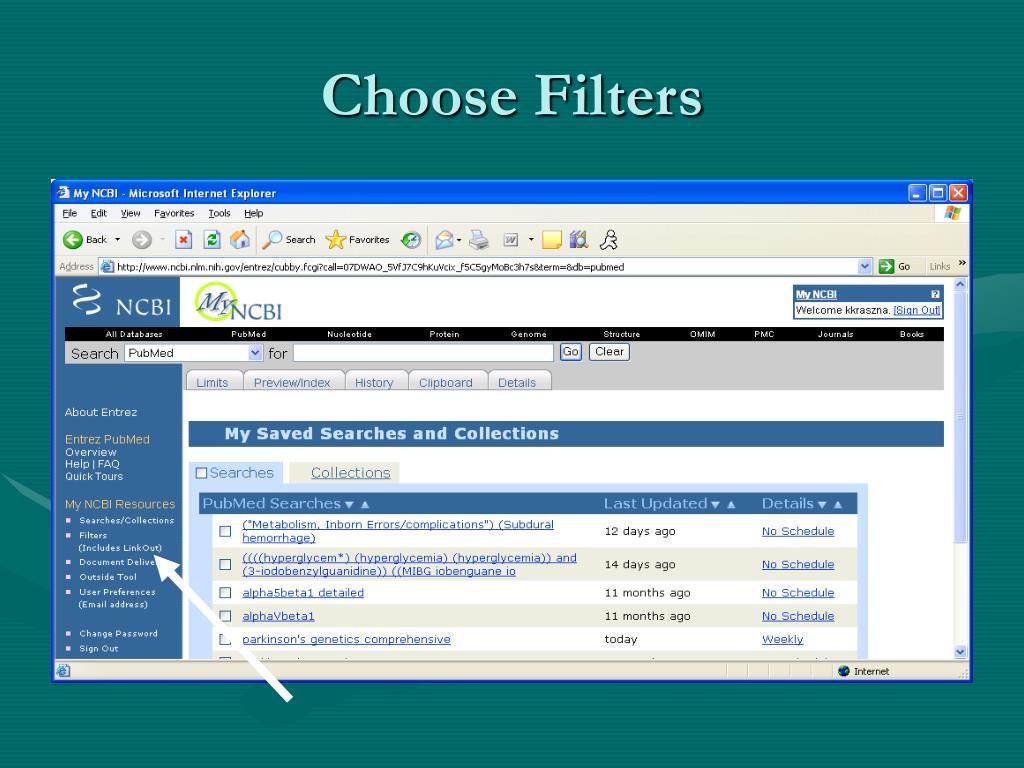The image size is (1024, 768).
Task: Open the Filters sidebar link
Action: (x=93, y=535)
